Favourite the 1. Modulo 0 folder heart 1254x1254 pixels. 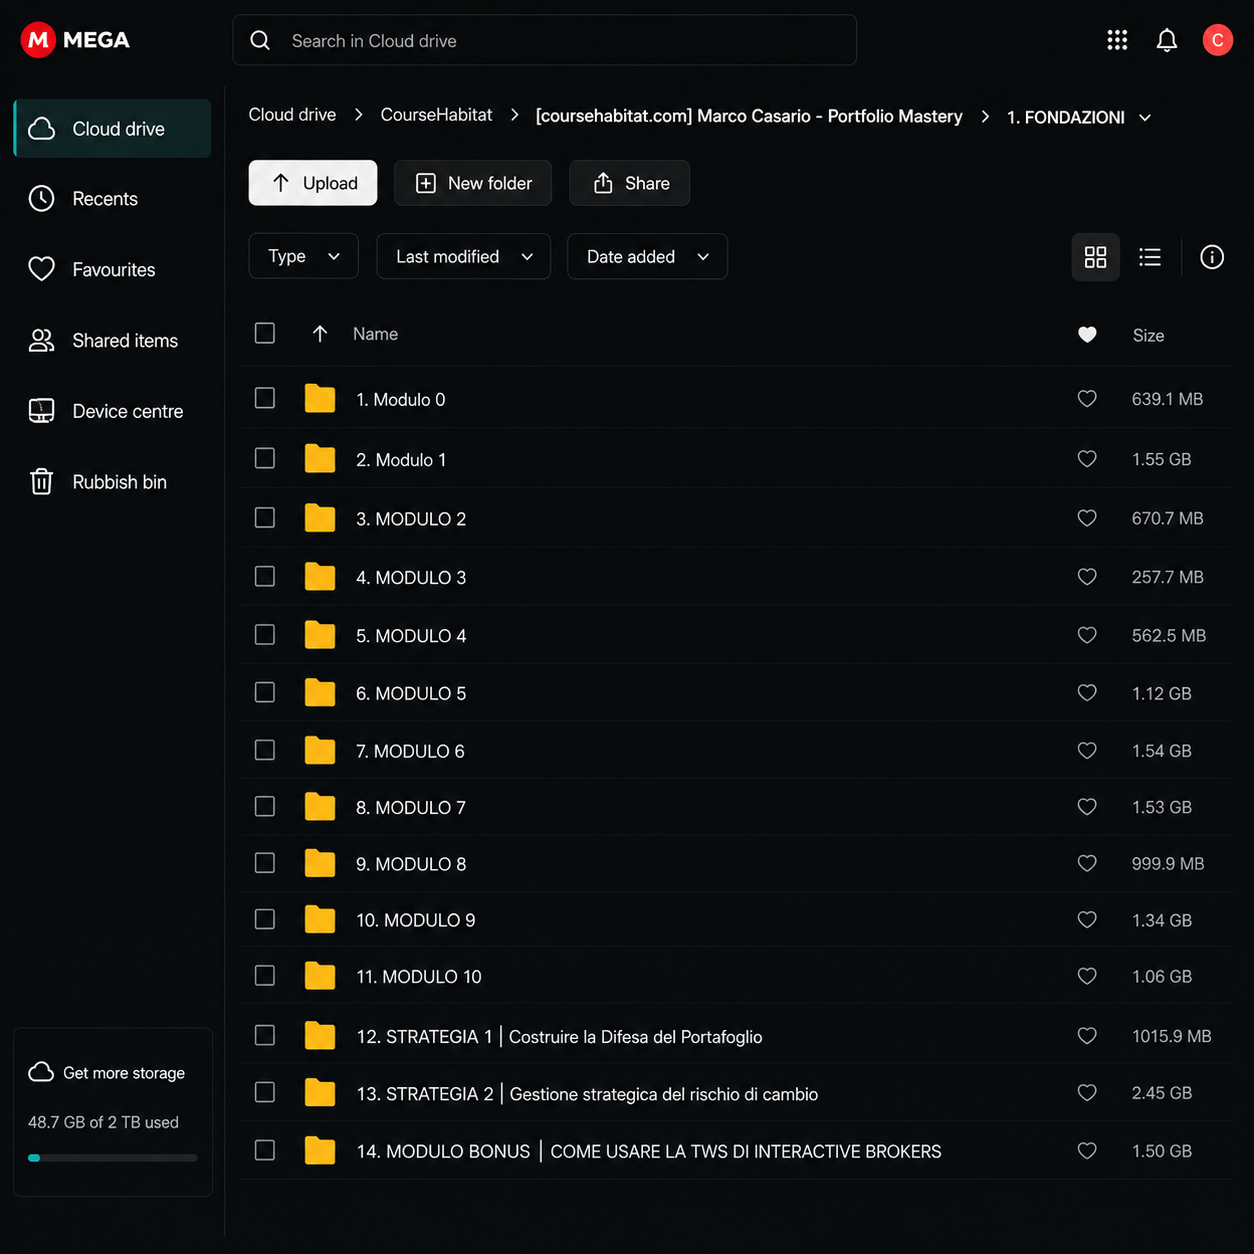1087,399
